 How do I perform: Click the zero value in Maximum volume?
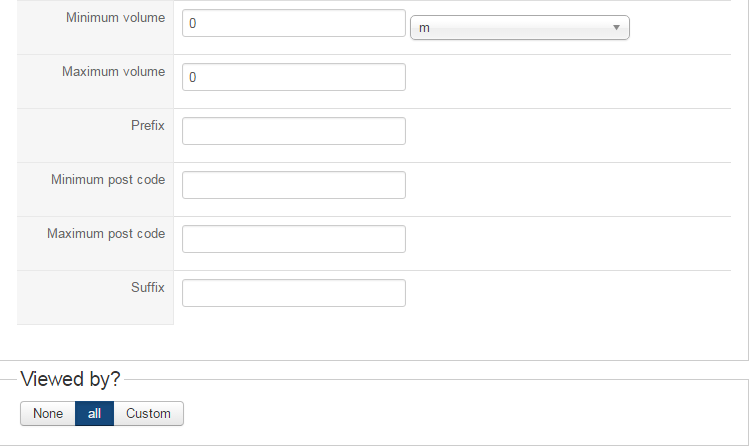click(192, 77)
